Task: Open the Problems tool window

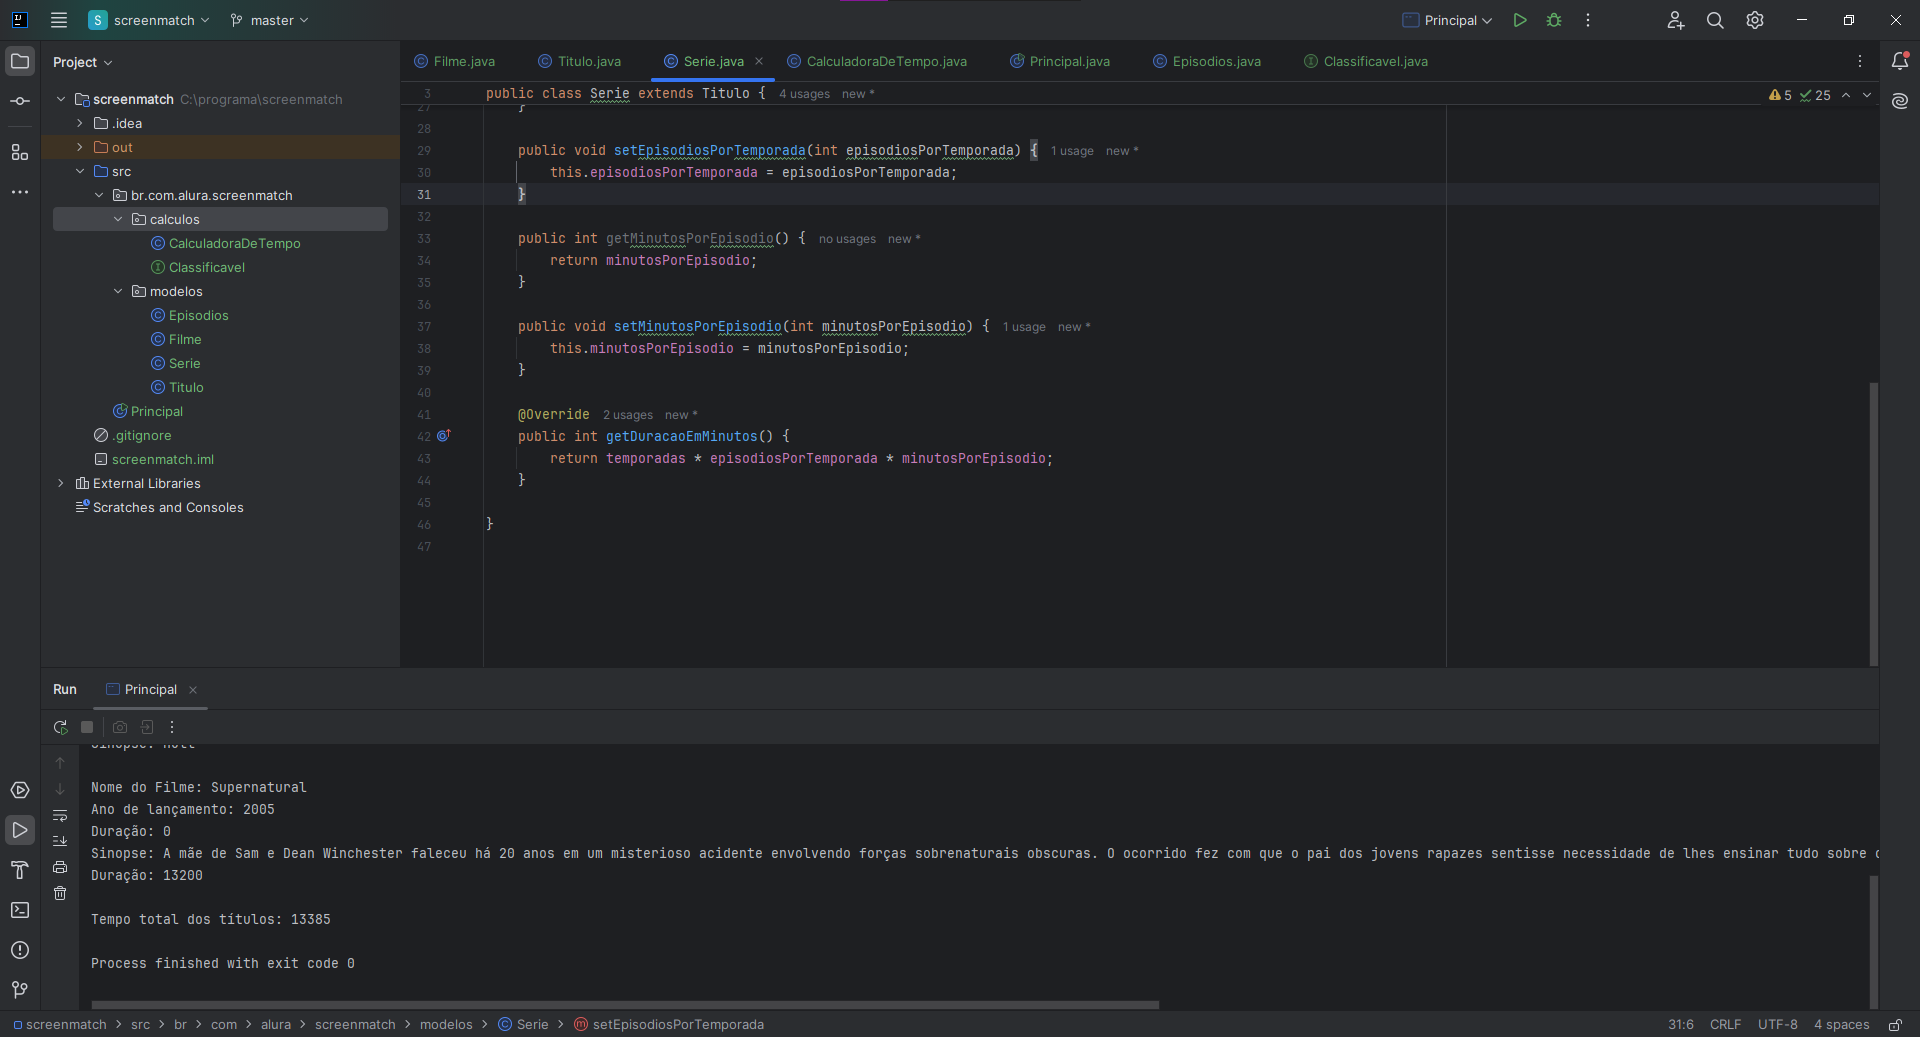Action: pos(20,950)
